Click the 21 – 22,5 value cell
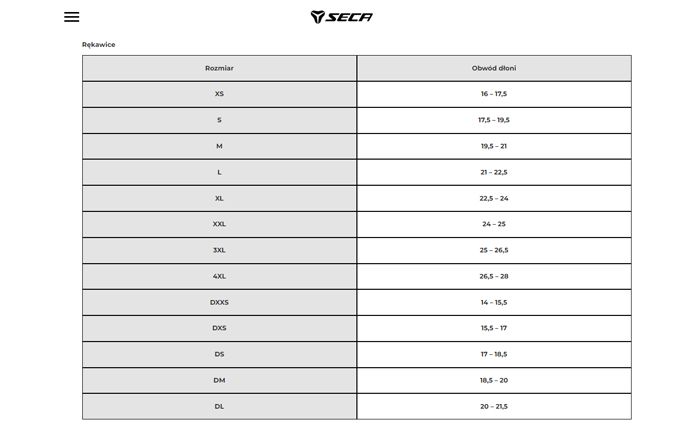The image size is (700, 432). coord(494,172)
